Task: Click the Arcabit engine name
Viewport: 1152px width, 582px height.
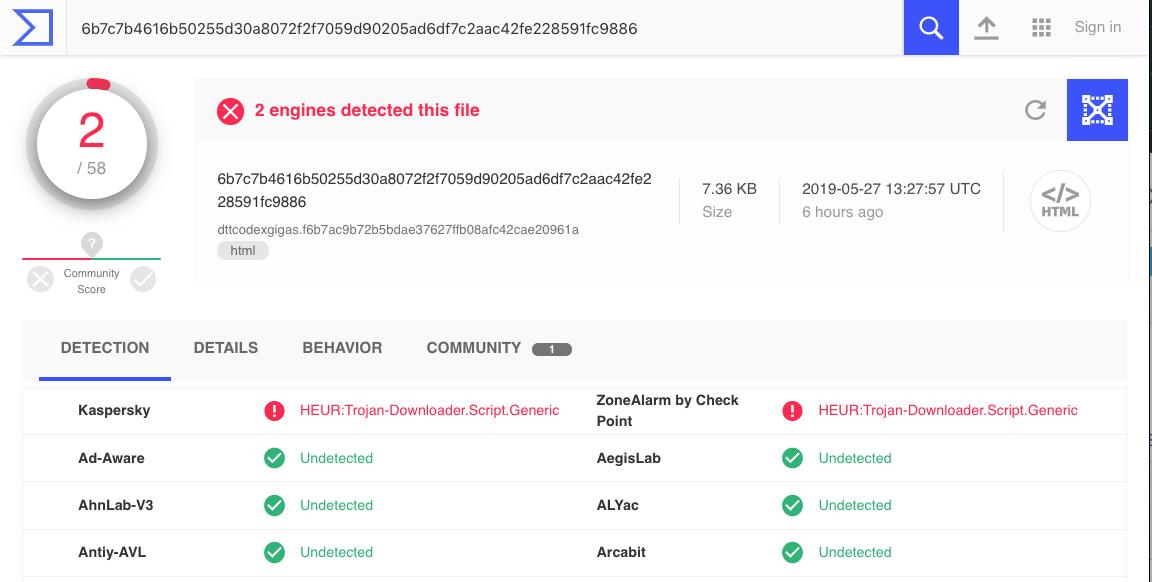Action: click(621, 552)
